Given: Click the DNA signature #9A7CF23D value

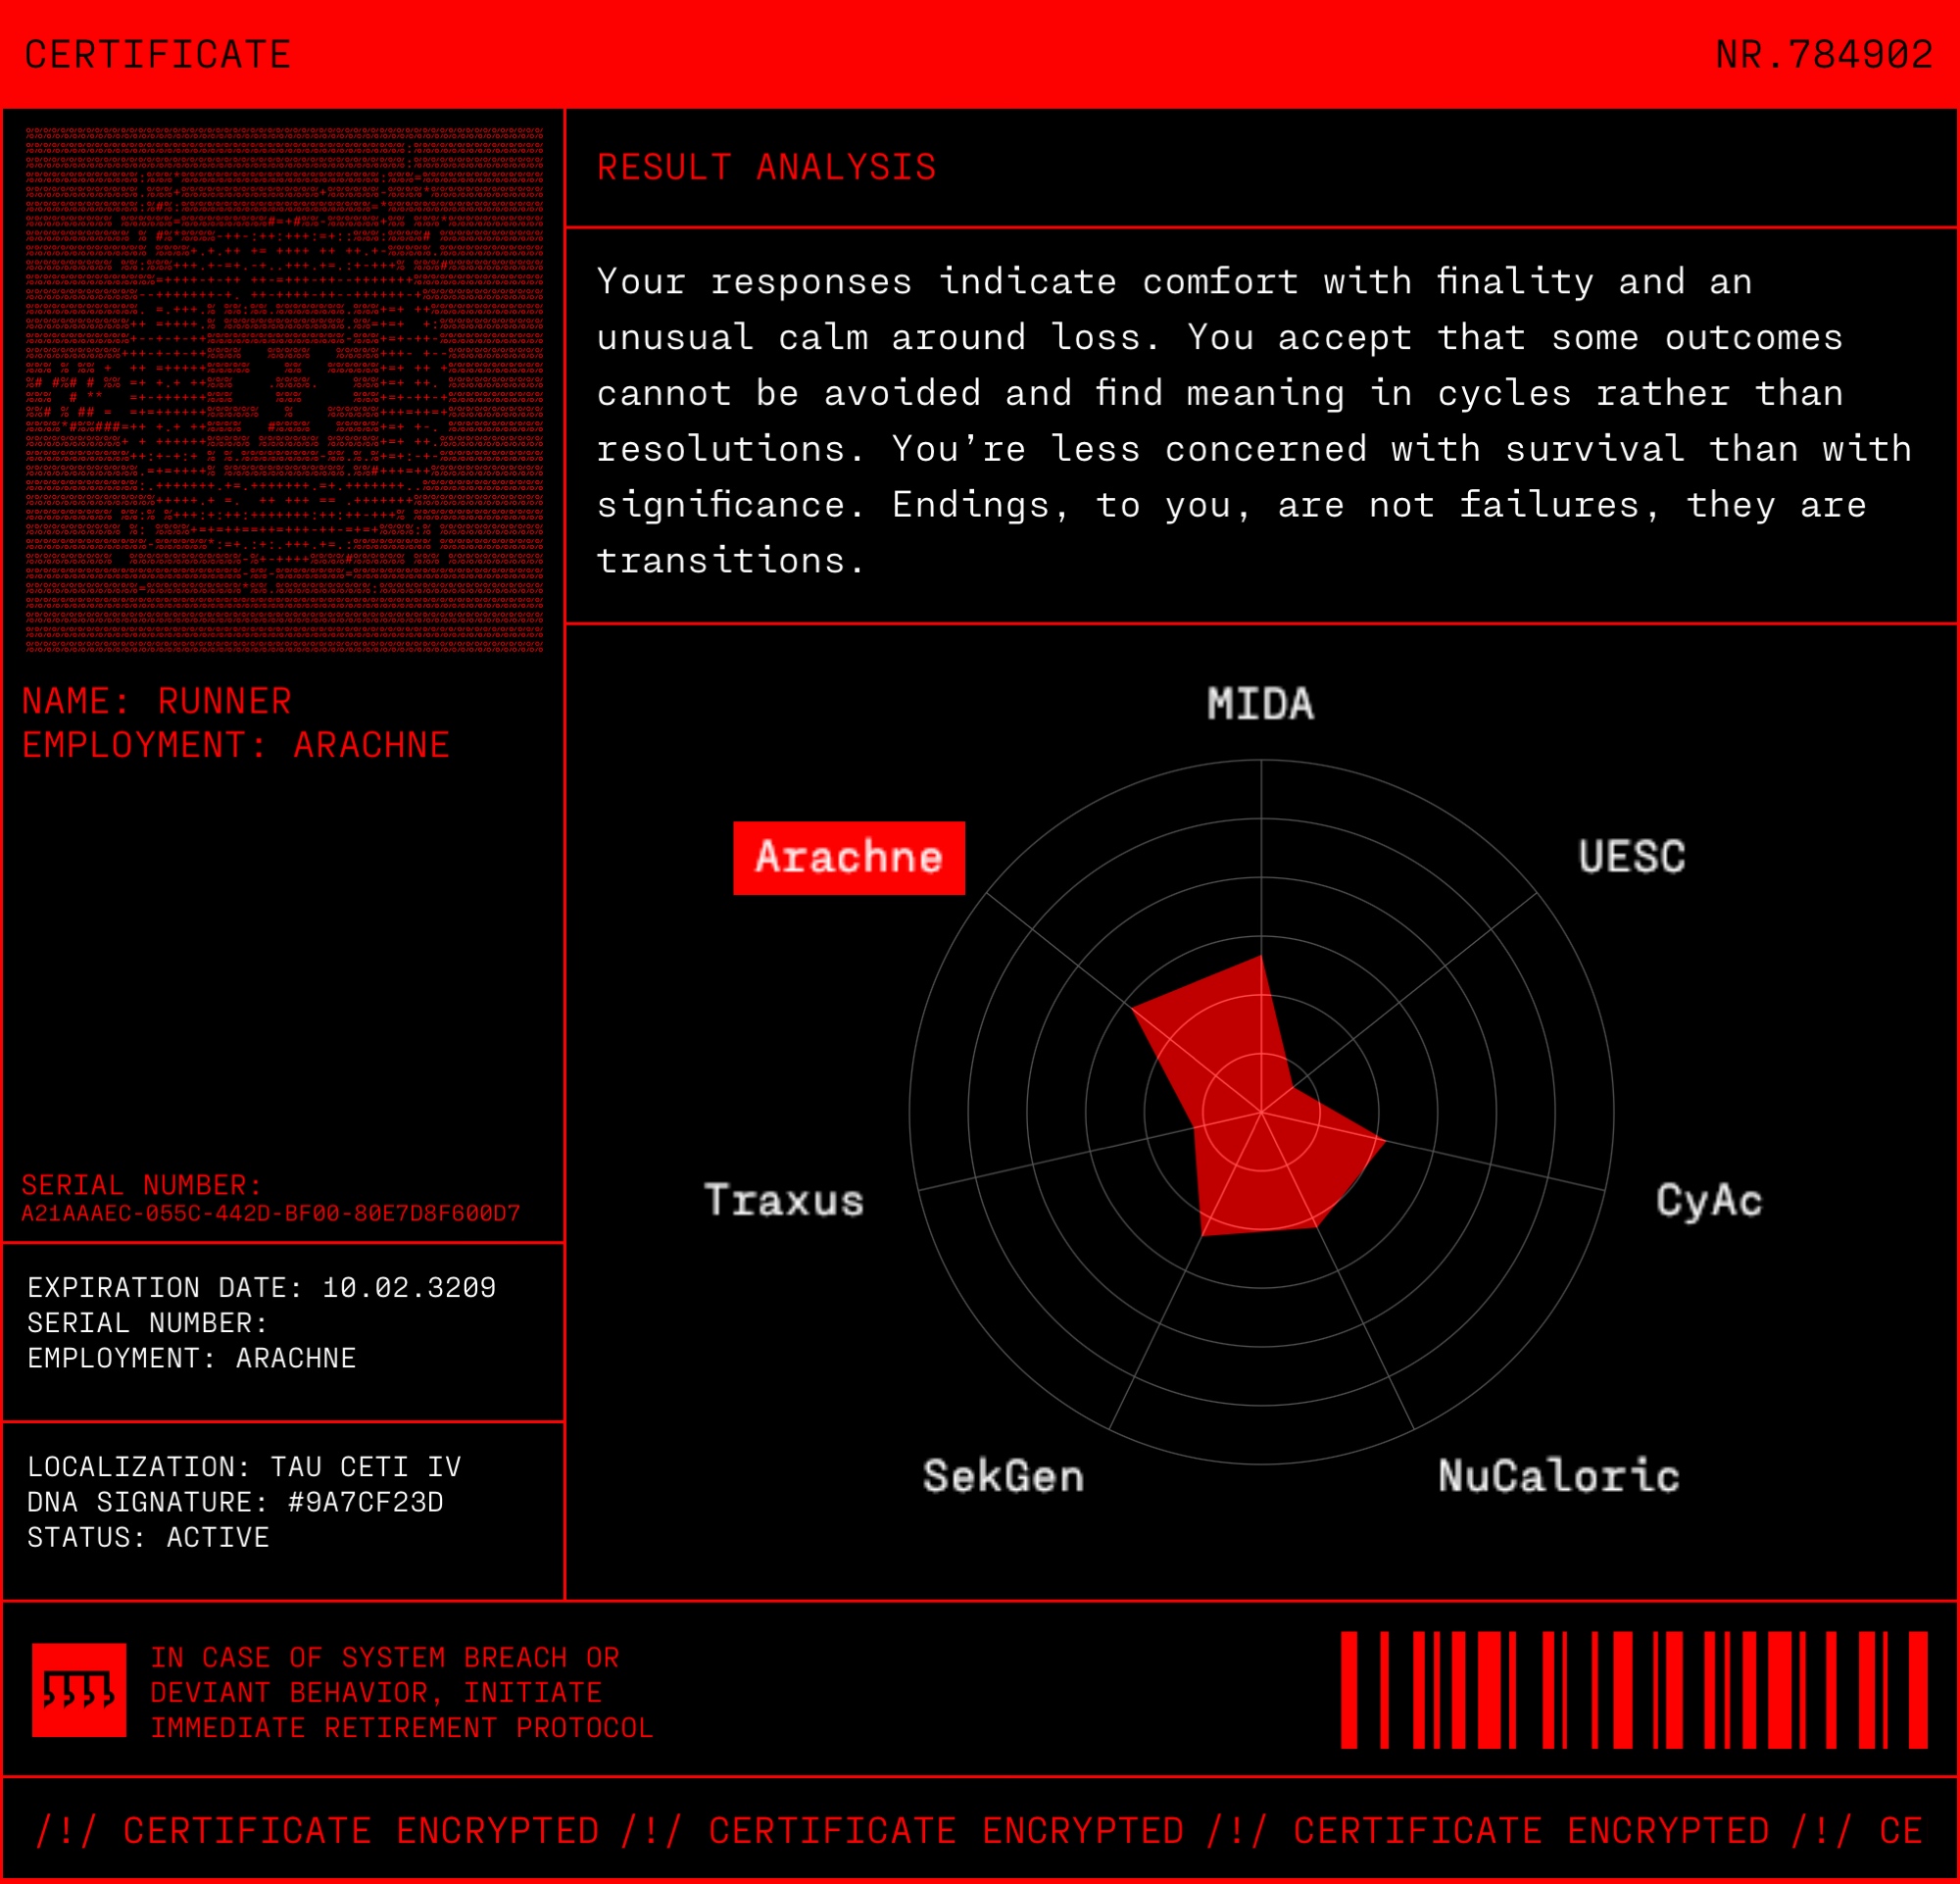Looking at the screenshot, I should (x=365, y=1502).
